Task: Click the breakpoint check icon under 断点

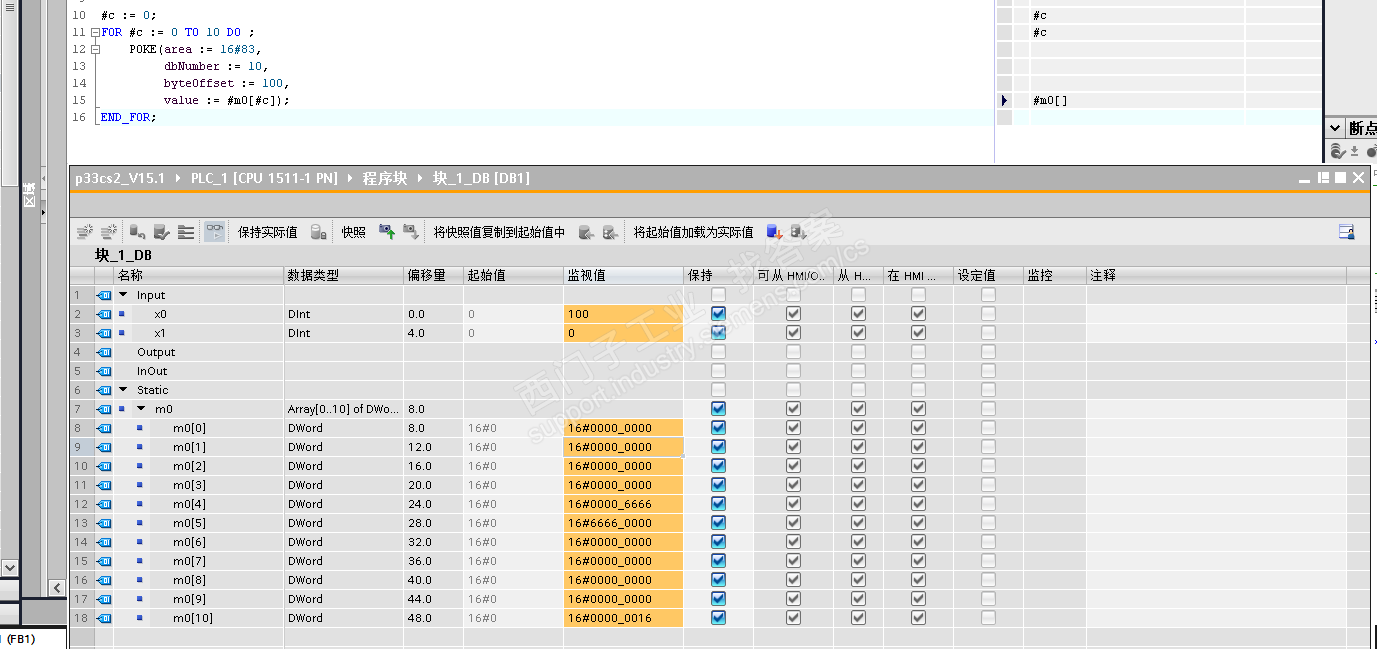Action: click(1338, 151)
